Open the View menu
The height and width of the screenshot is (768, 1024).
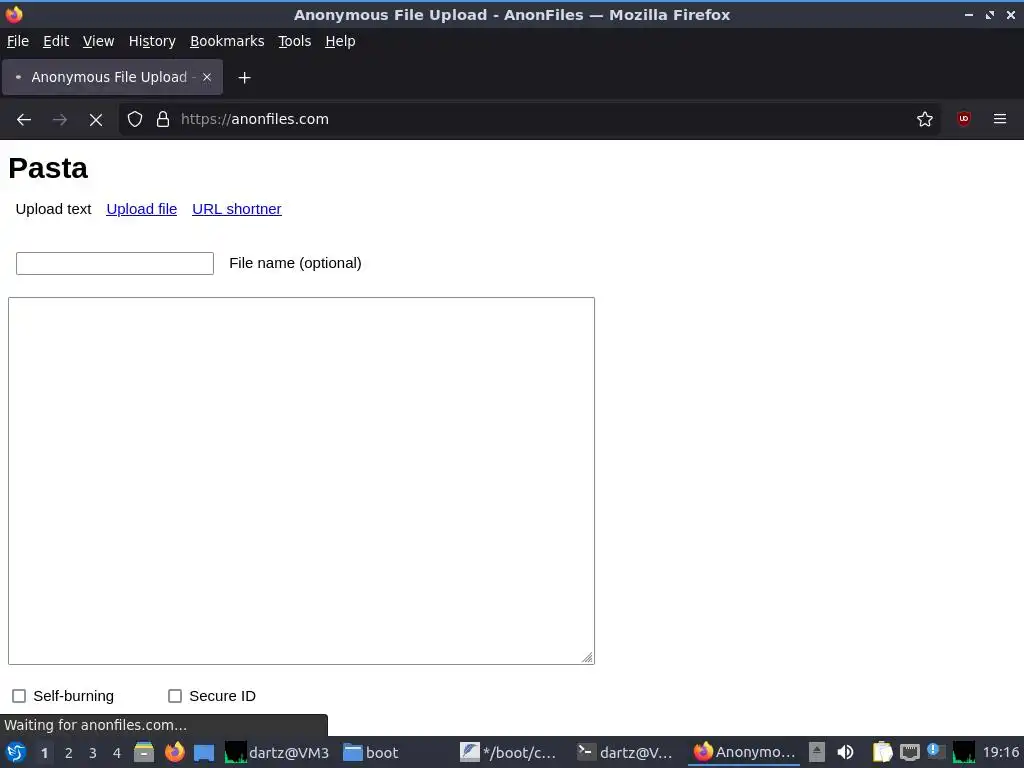point(99,41)
